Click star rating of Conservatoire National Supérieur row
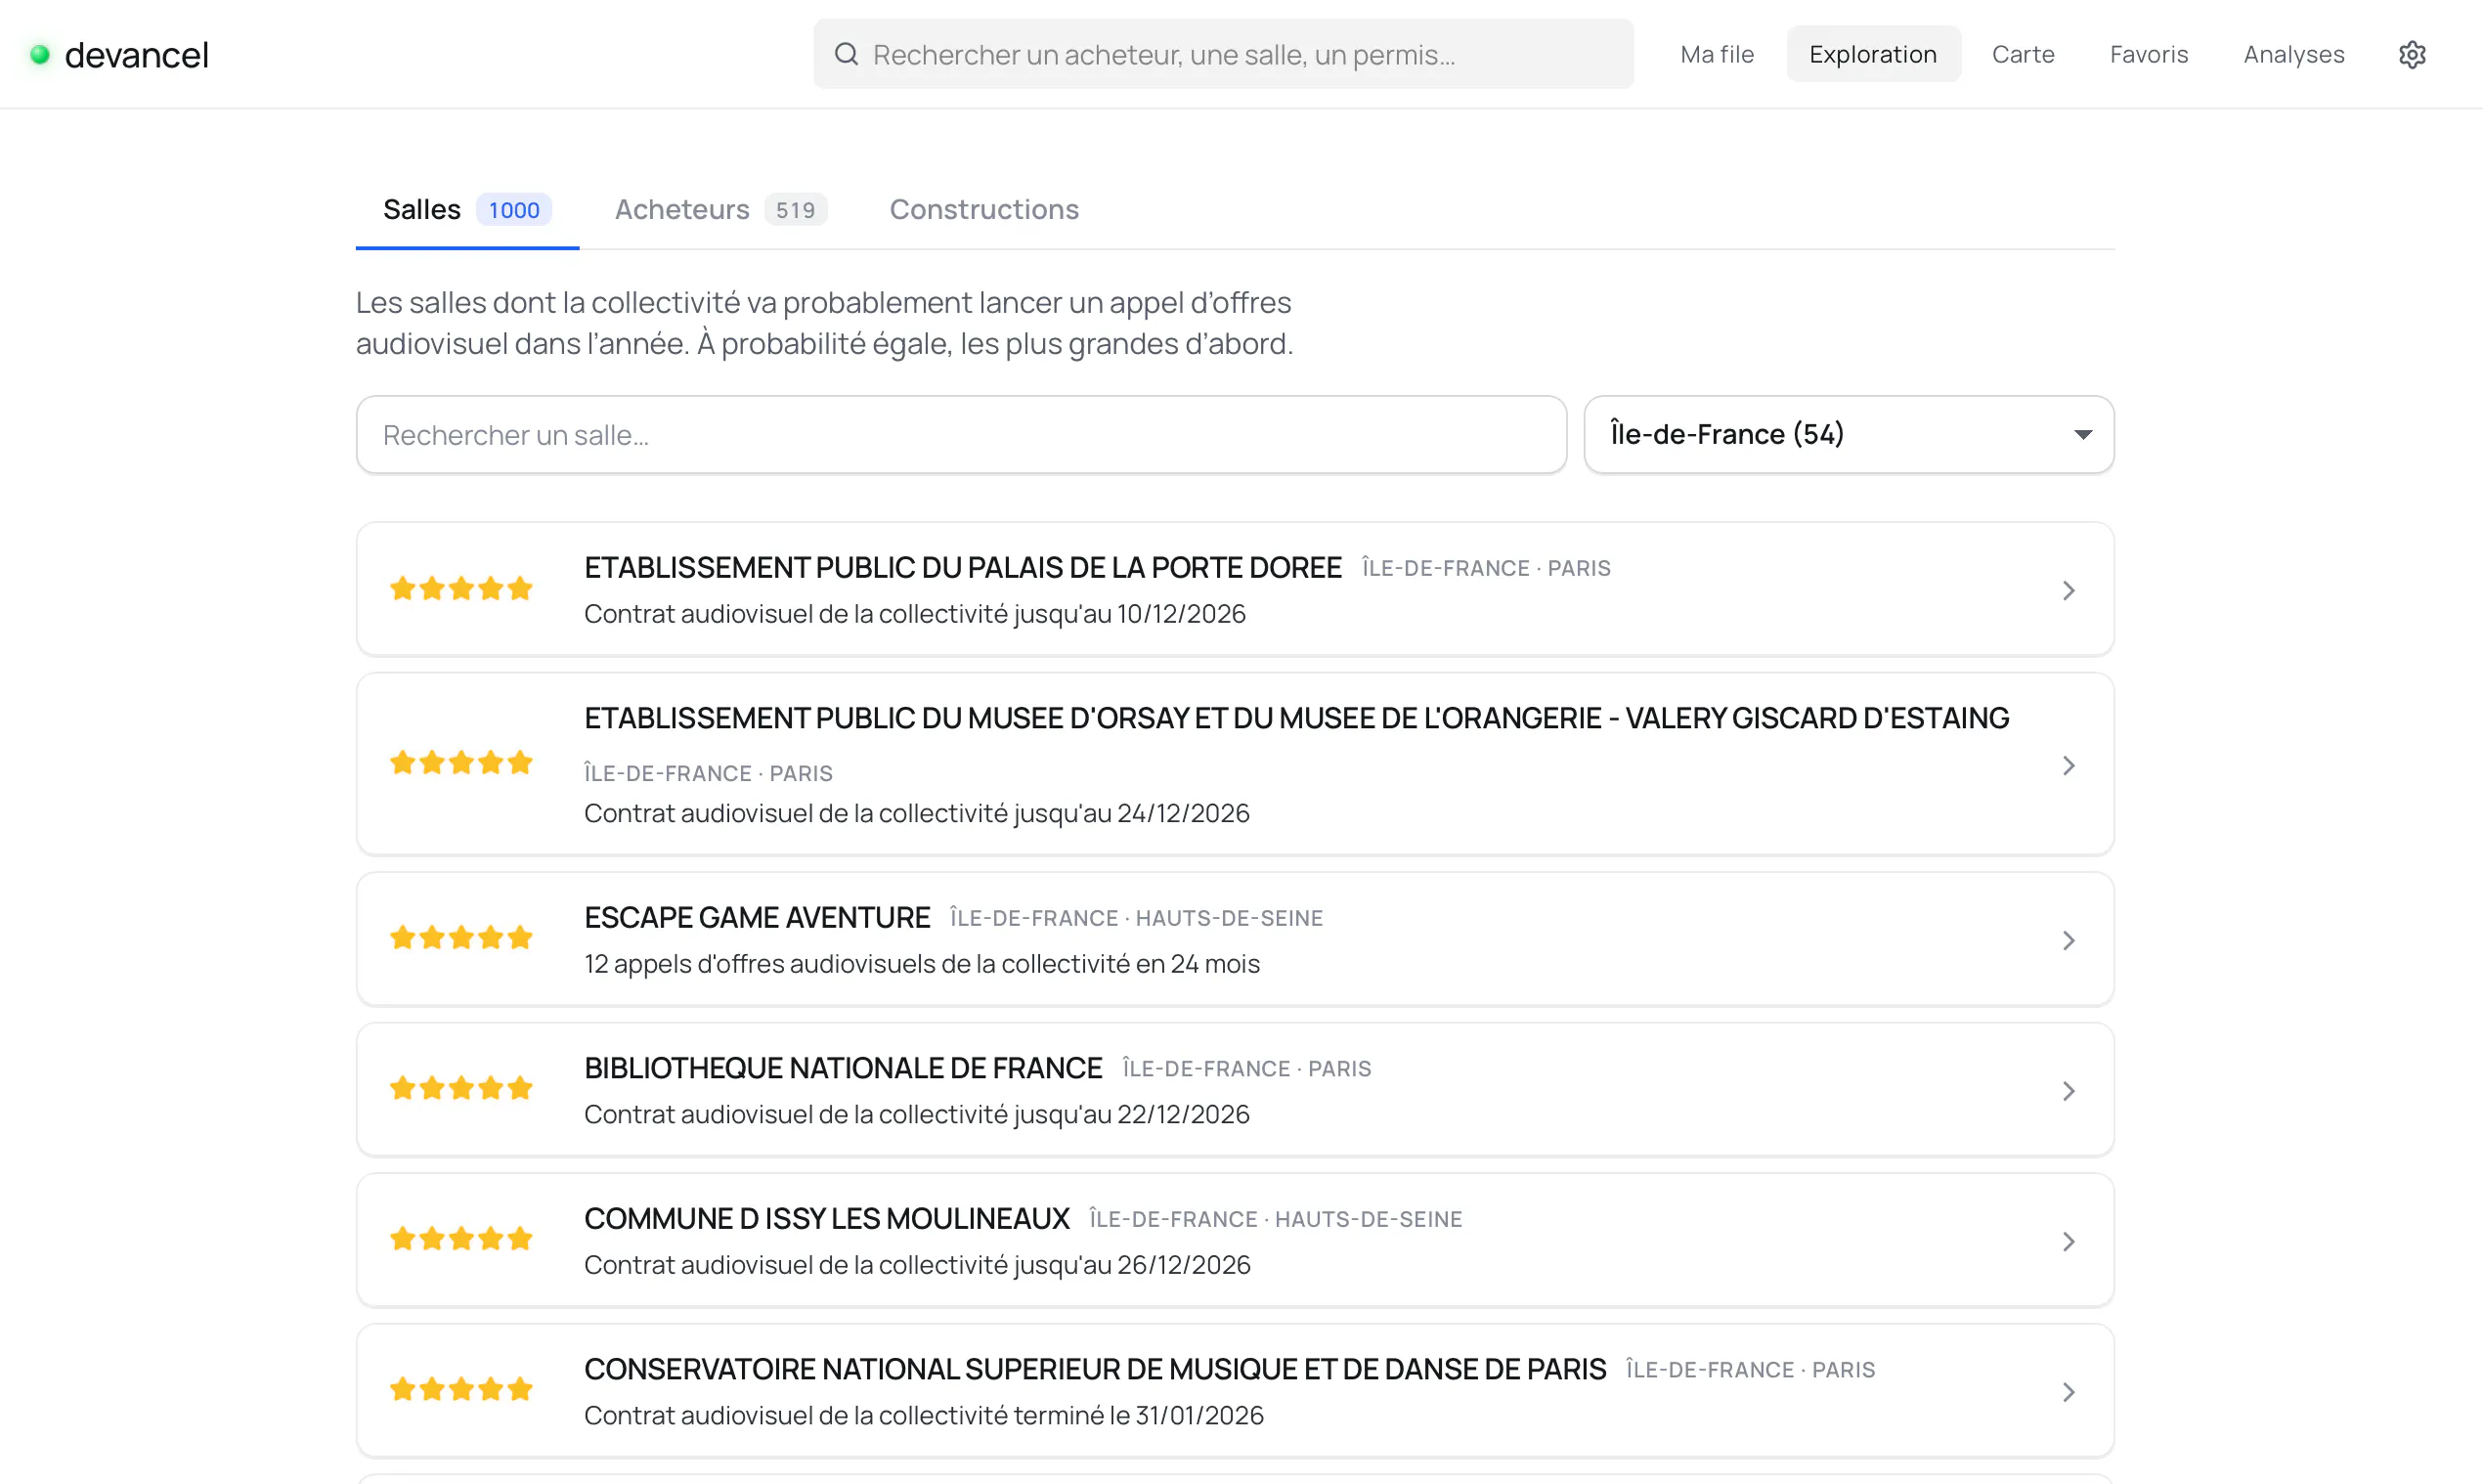The height and width of the screenshot is (1484, 2483). point(461,1389)
